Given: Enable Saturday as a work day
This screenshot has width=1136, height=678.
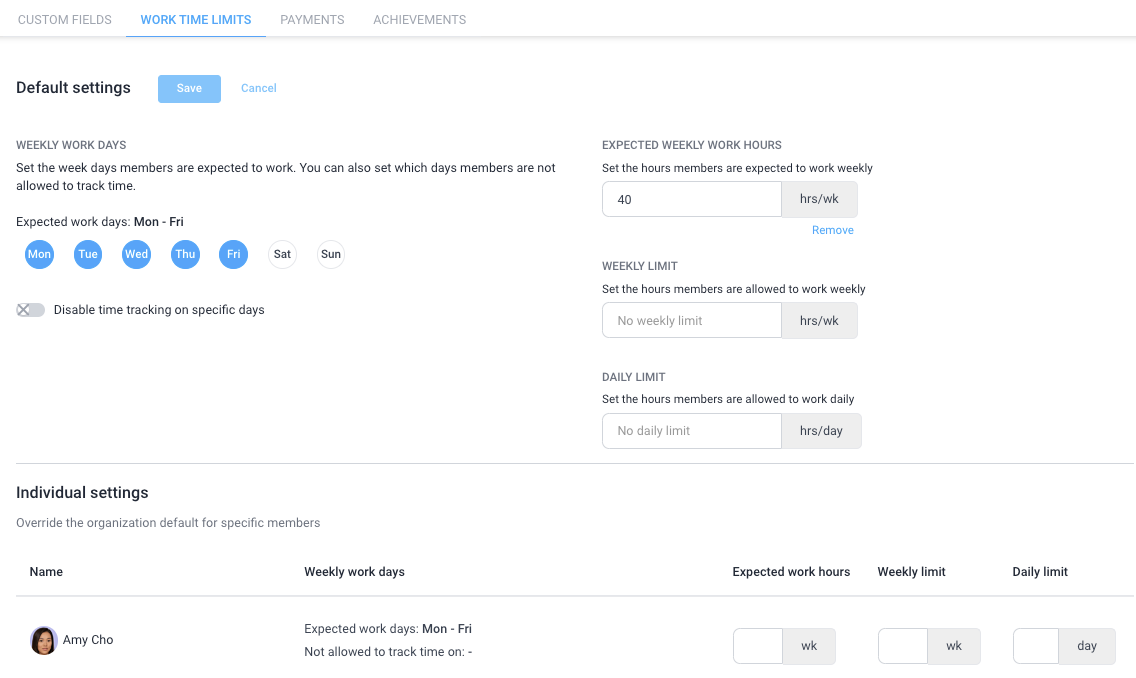Looking at the screenshot, I should point(283,254).
